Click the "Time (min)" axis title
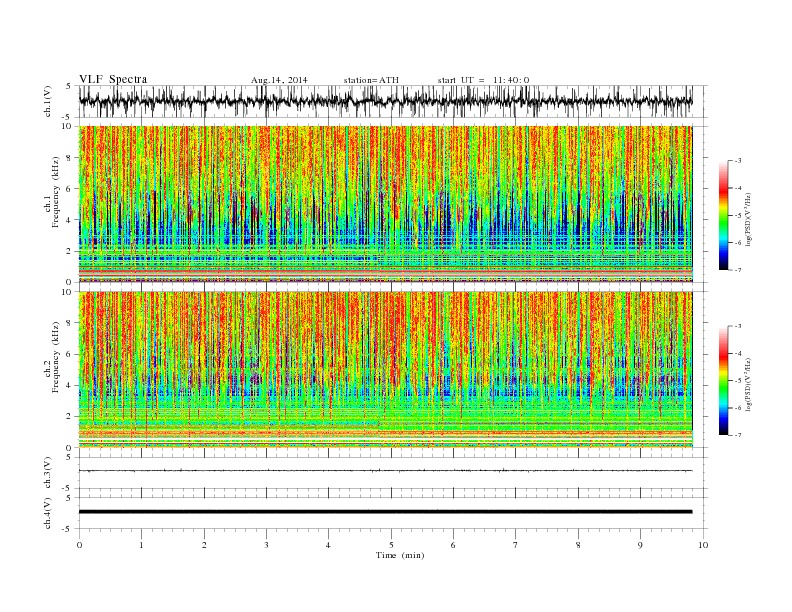792x612 pixels. (400, 555)
